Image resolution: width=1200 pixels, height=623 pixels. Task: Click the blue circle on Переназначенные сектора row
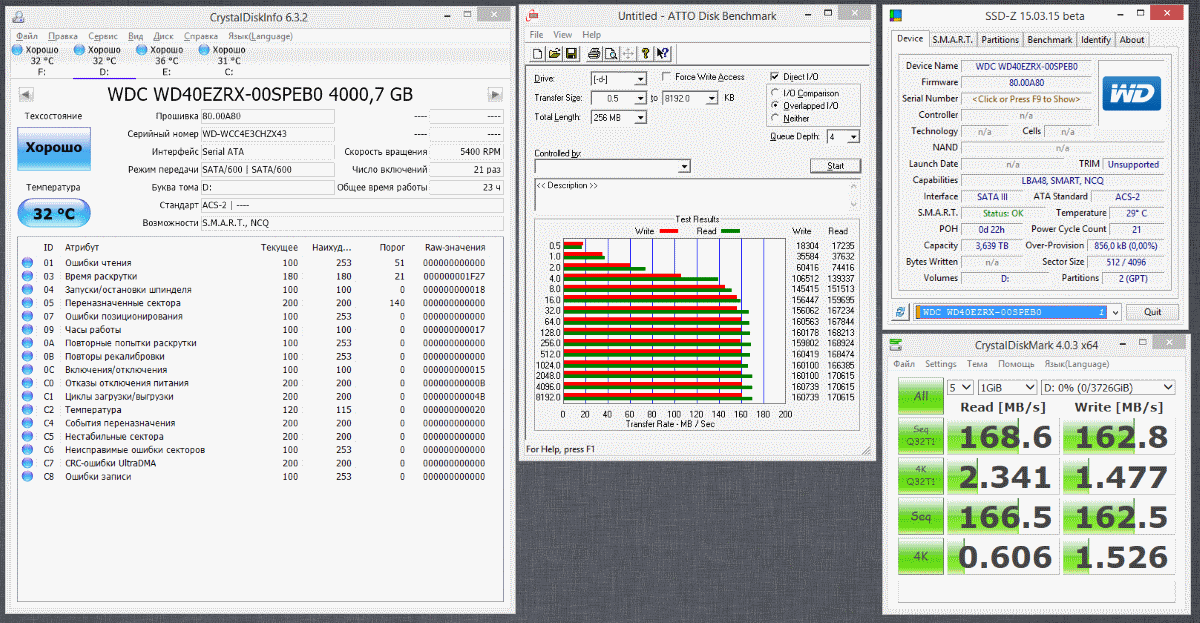(x=27, y=303)
